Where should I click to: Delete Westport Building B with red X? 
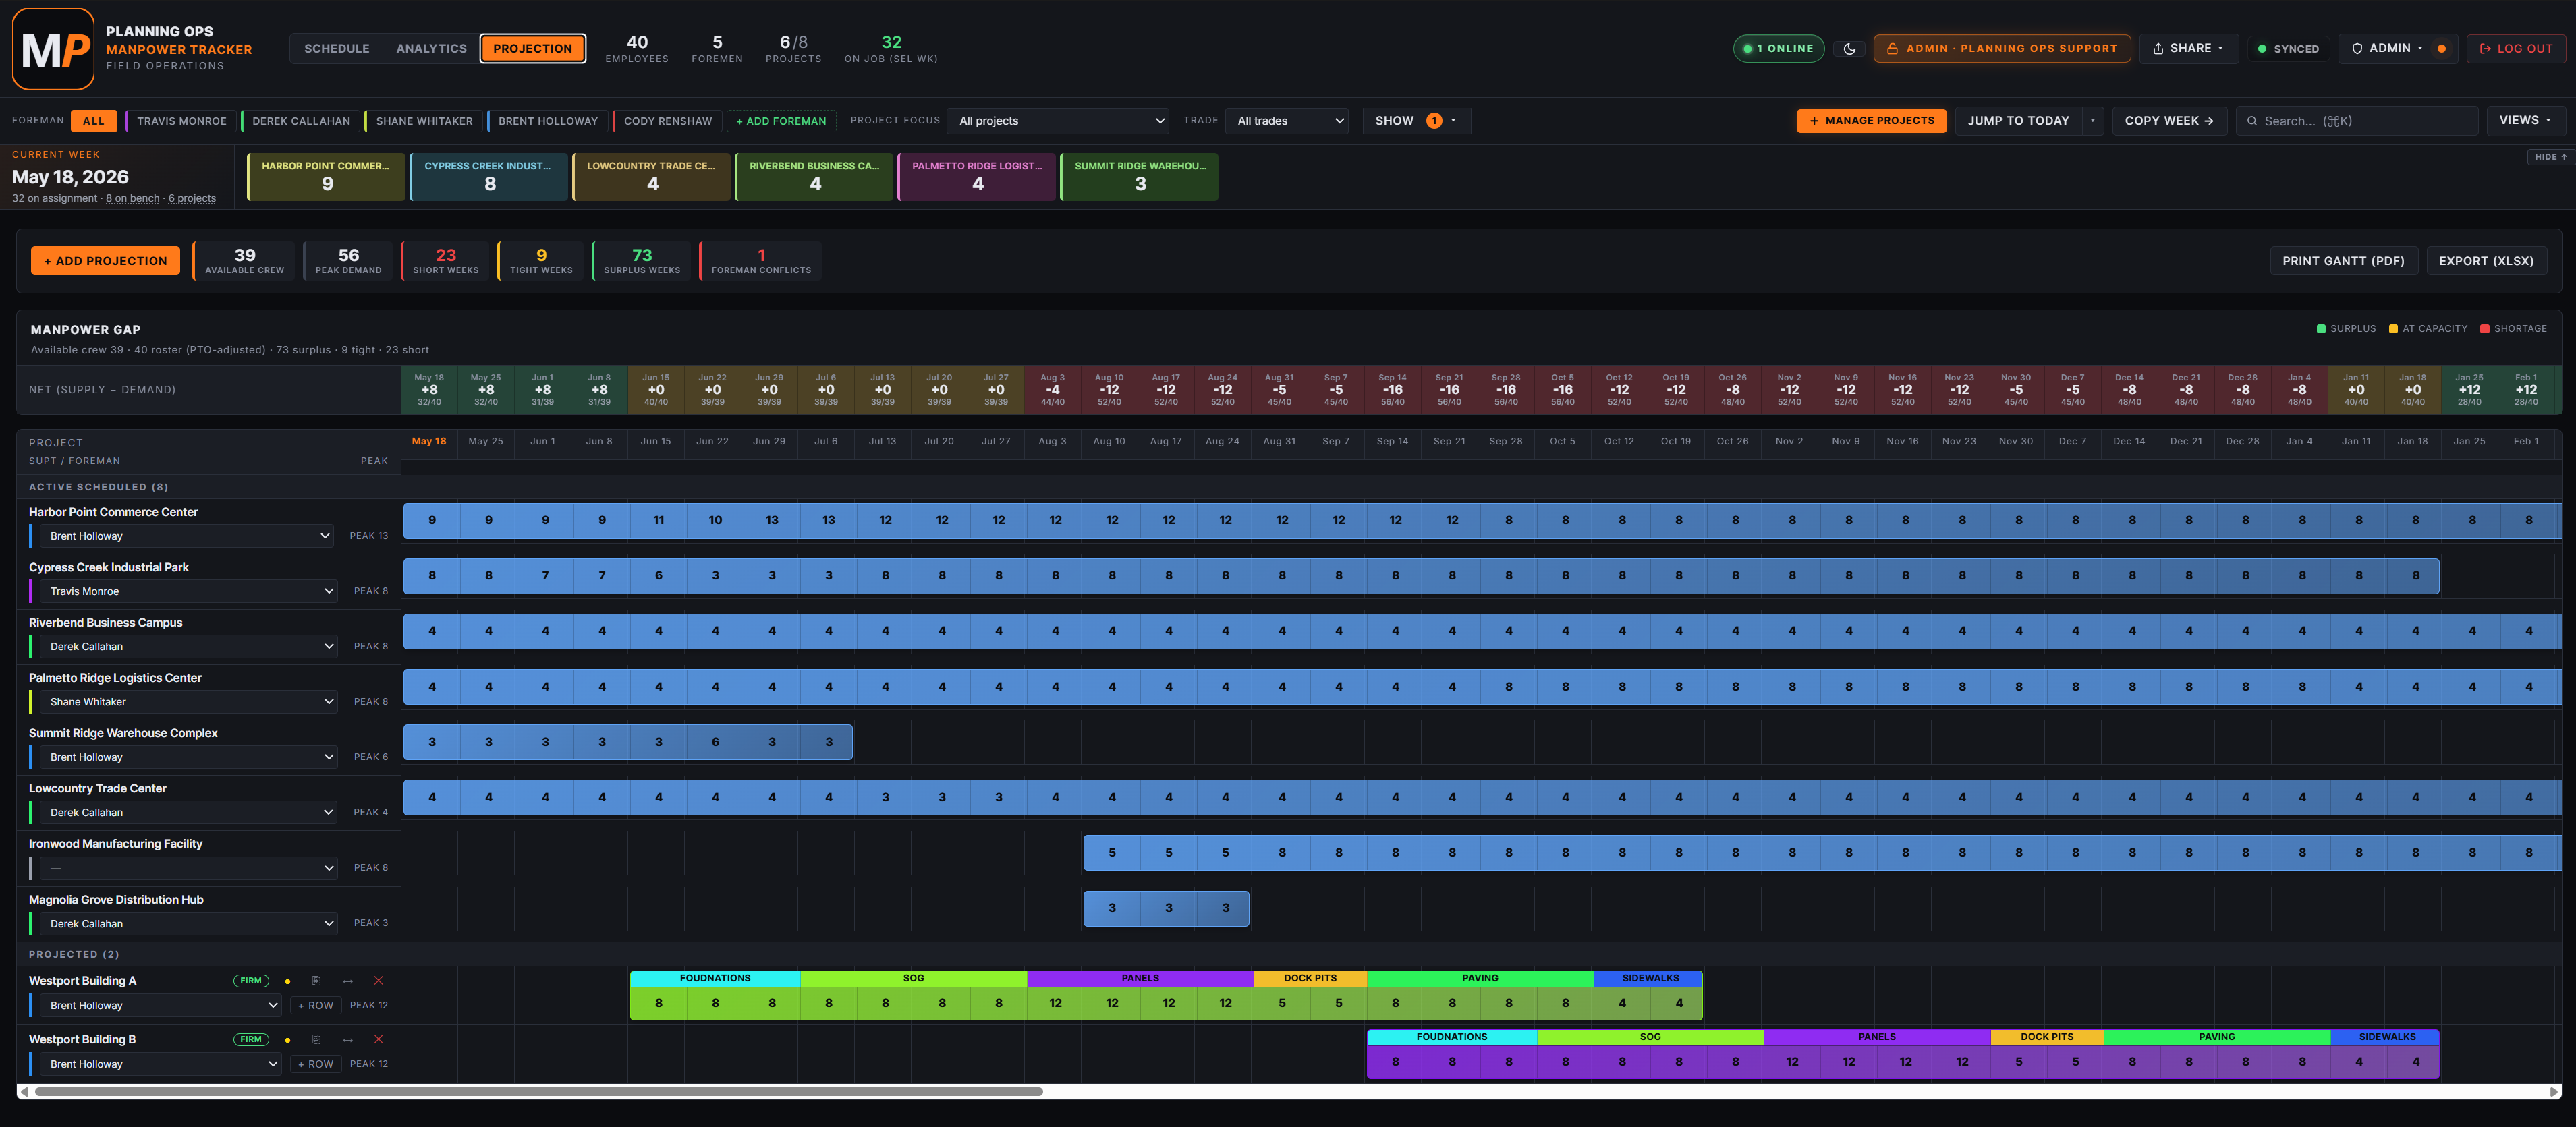[x=378, y=1039]
